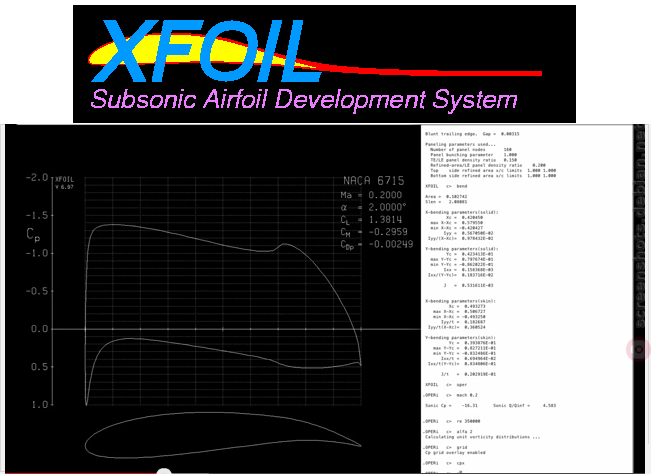651x475 pixels.
Task: Click the CM value '-0.2959'
Action: tap(388, 232)
